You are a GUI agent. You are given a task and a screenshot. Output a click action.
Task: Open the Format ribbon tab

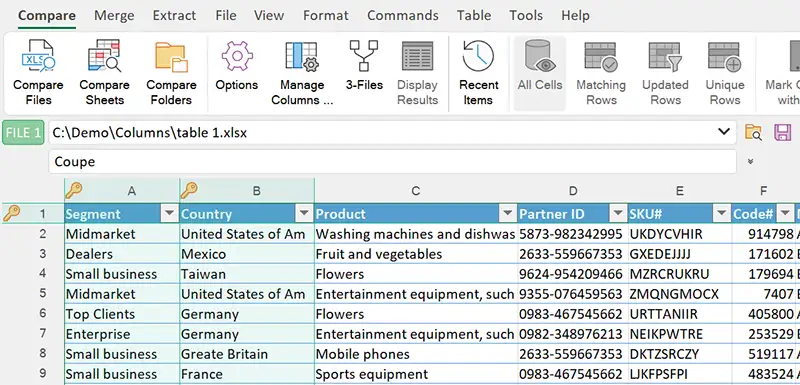pos(326,16)
